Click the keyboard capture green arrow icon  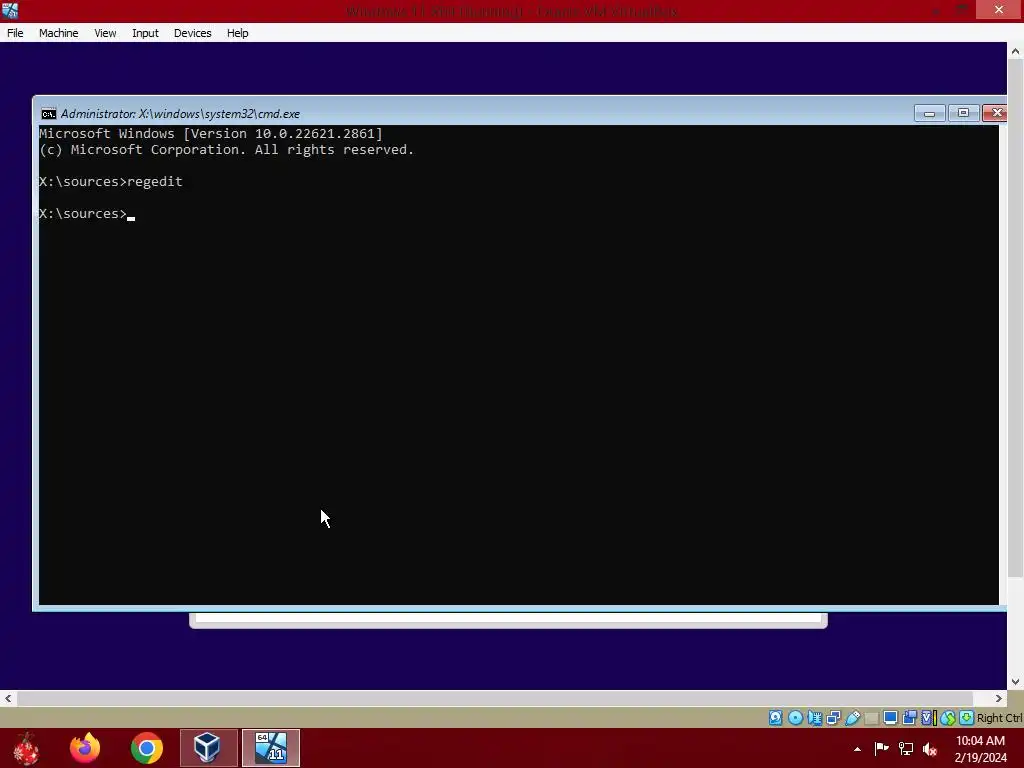(967, 718)
